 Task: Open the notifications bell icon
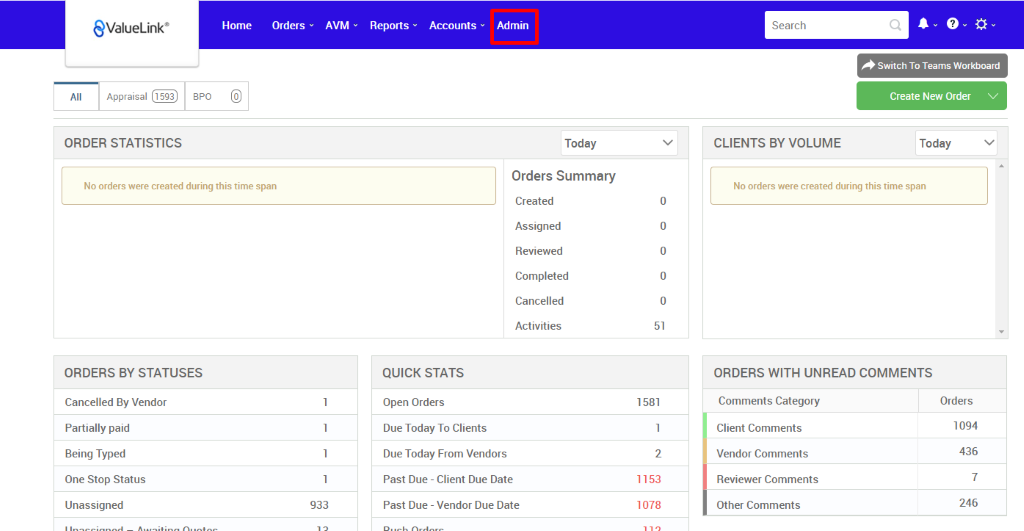click(923, 24)
